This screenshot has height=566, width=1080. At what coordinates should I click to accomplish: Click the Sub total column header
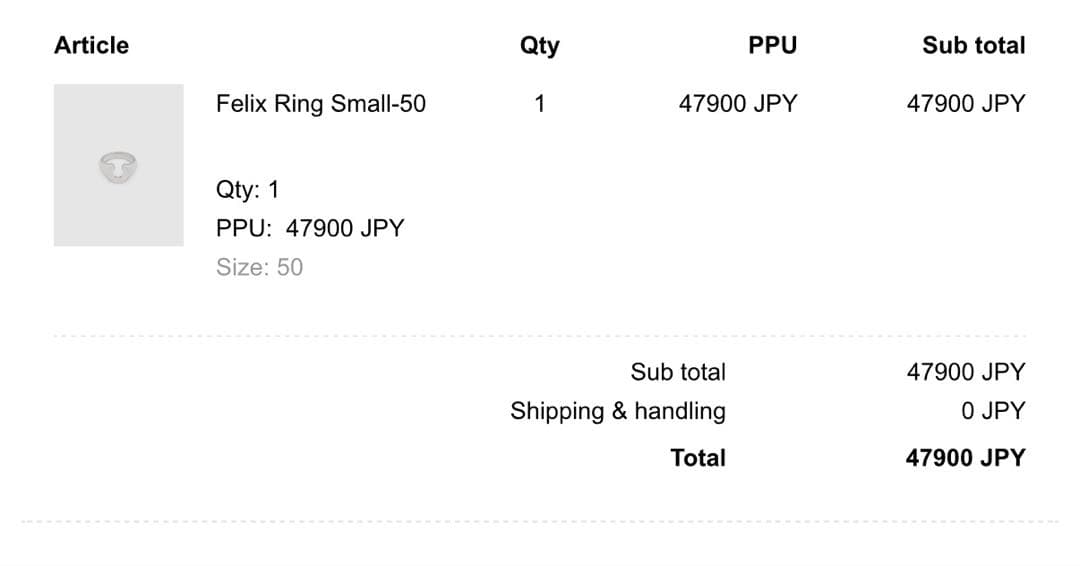973,45
